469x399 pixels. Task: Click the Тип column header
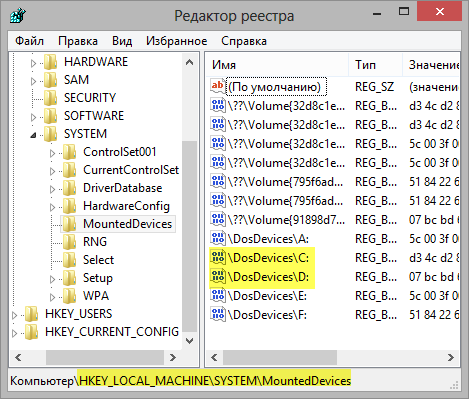pyautogui.click(x=376, y=65)
